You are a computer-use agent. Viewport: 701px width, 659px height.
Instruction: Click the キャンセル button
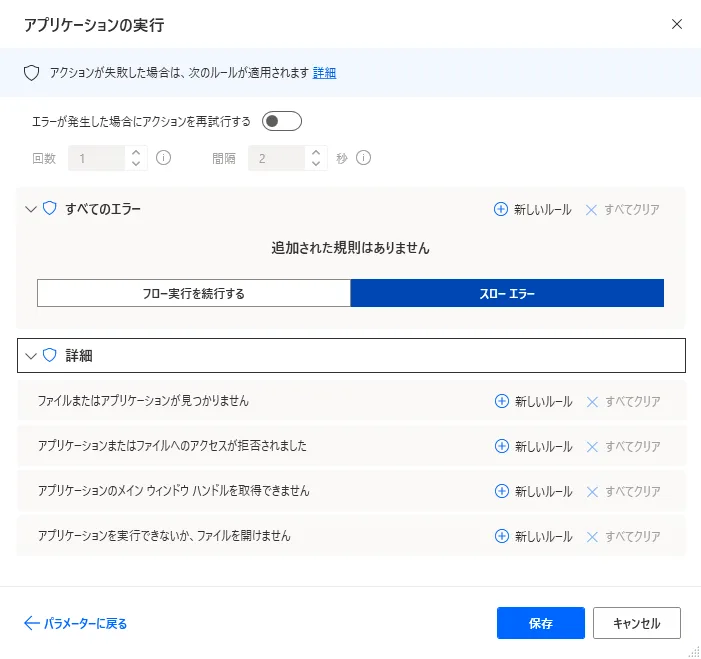[x=636, y=623]
